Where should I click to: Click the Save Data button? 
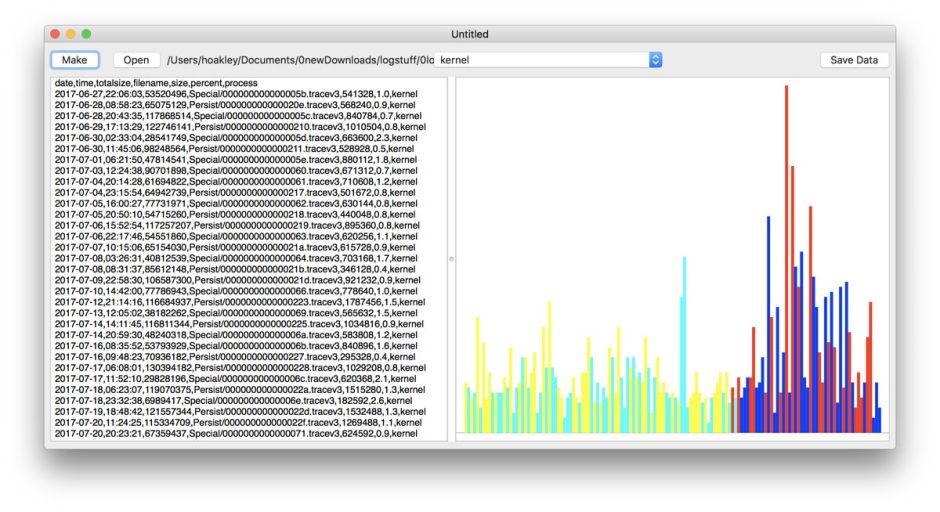854,60
